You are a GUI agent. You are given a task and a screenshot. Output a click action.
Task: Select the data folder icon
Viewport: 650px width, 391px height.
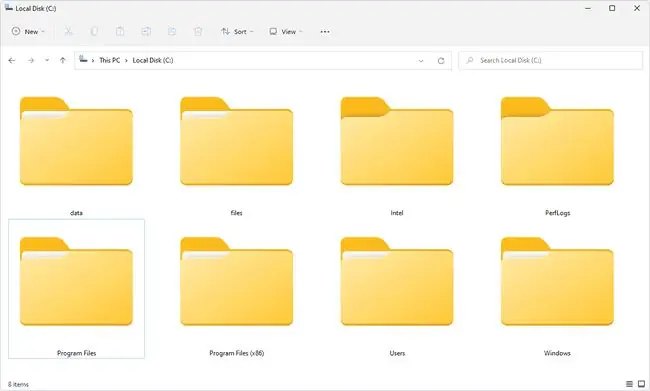[76, 141]
